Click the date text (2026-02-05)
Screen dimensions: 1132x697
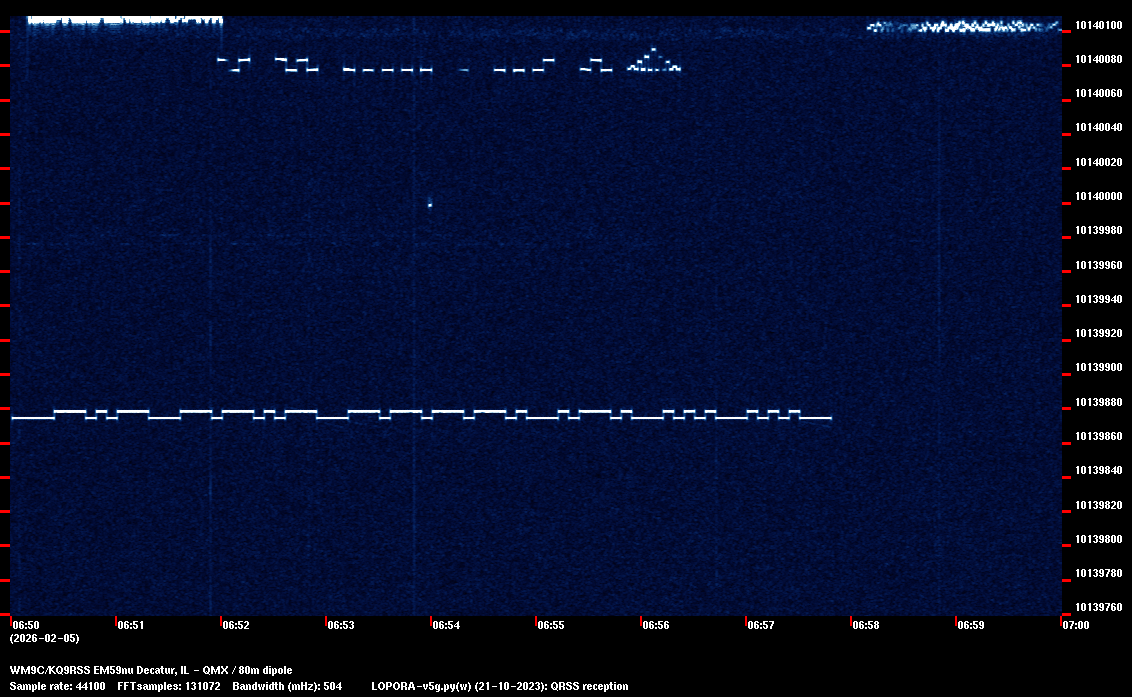45,638
